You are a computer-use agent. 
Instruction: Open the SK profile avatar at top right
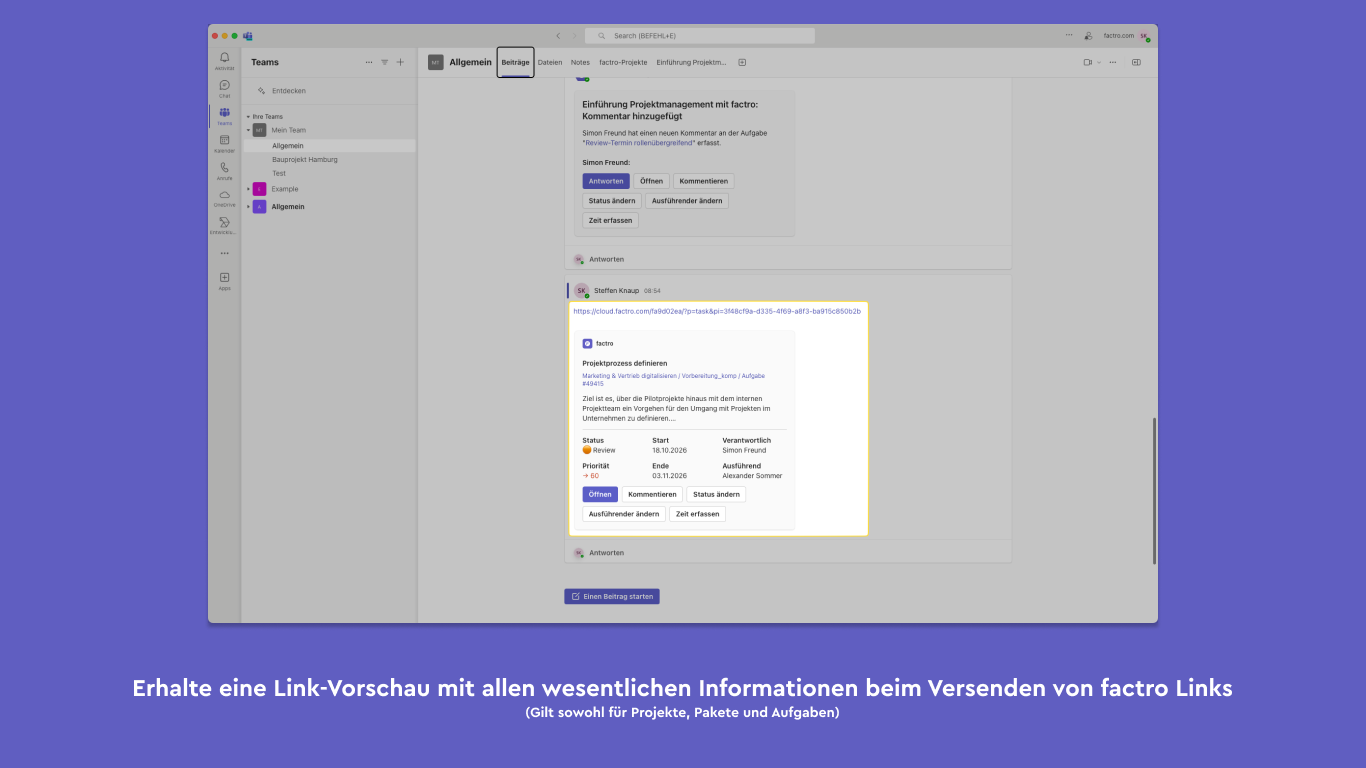pyautogui.click(x=1144, y=36)
